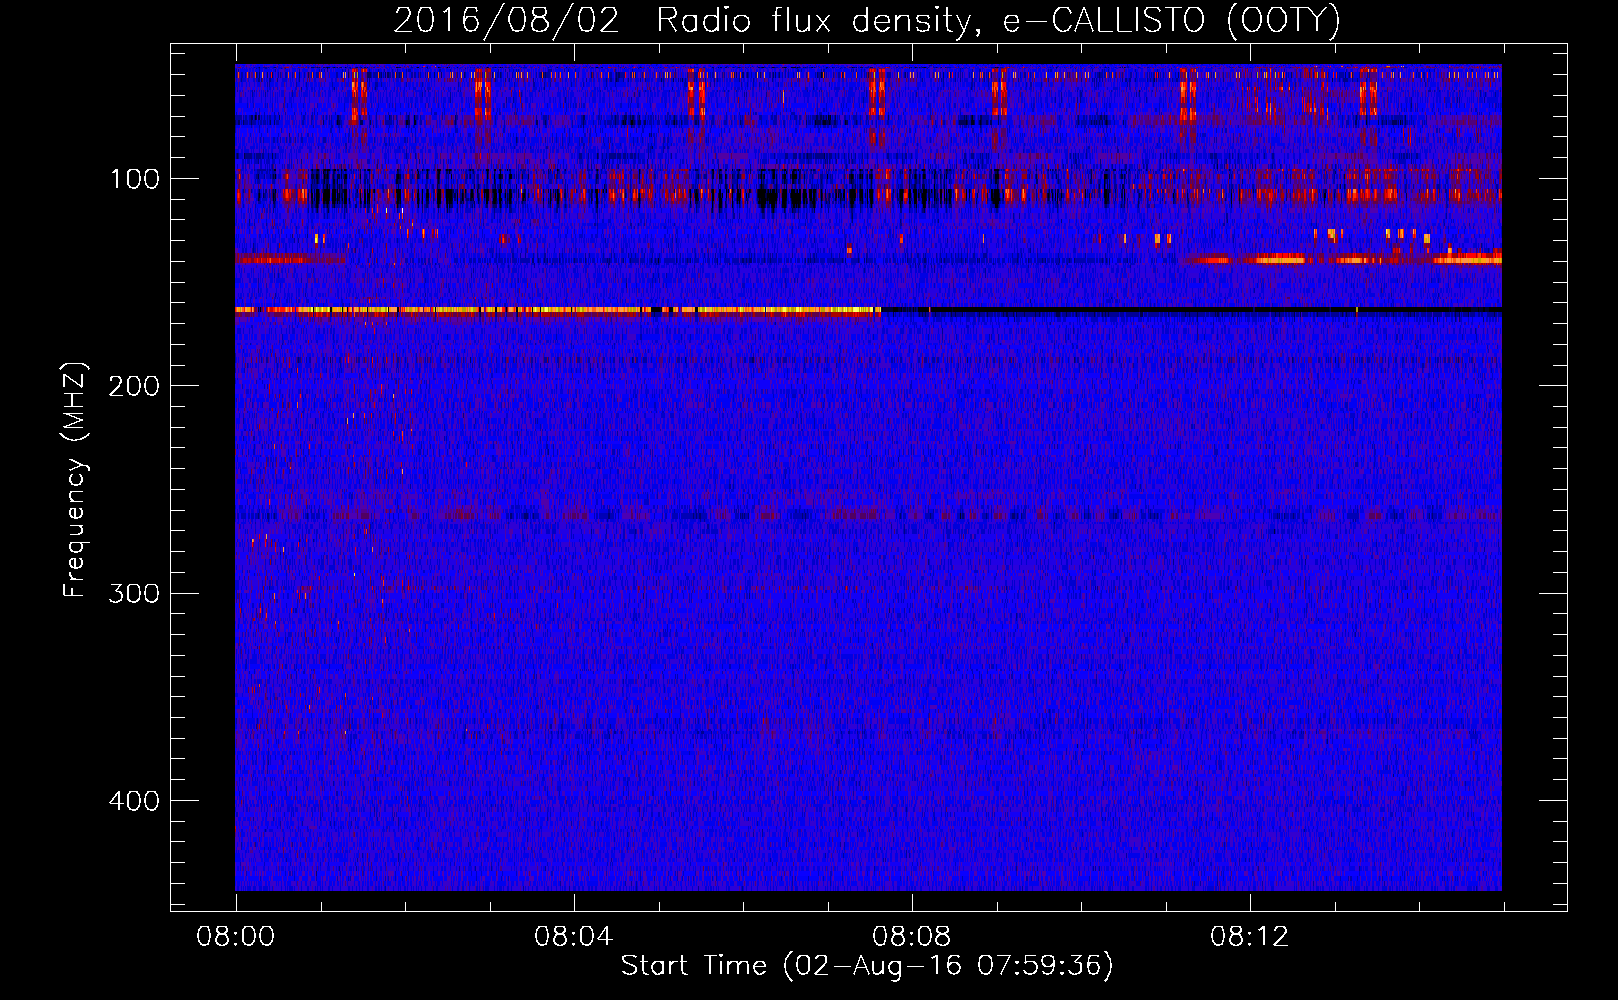Click the 400 frequency tick label

(x=135, y=801)
